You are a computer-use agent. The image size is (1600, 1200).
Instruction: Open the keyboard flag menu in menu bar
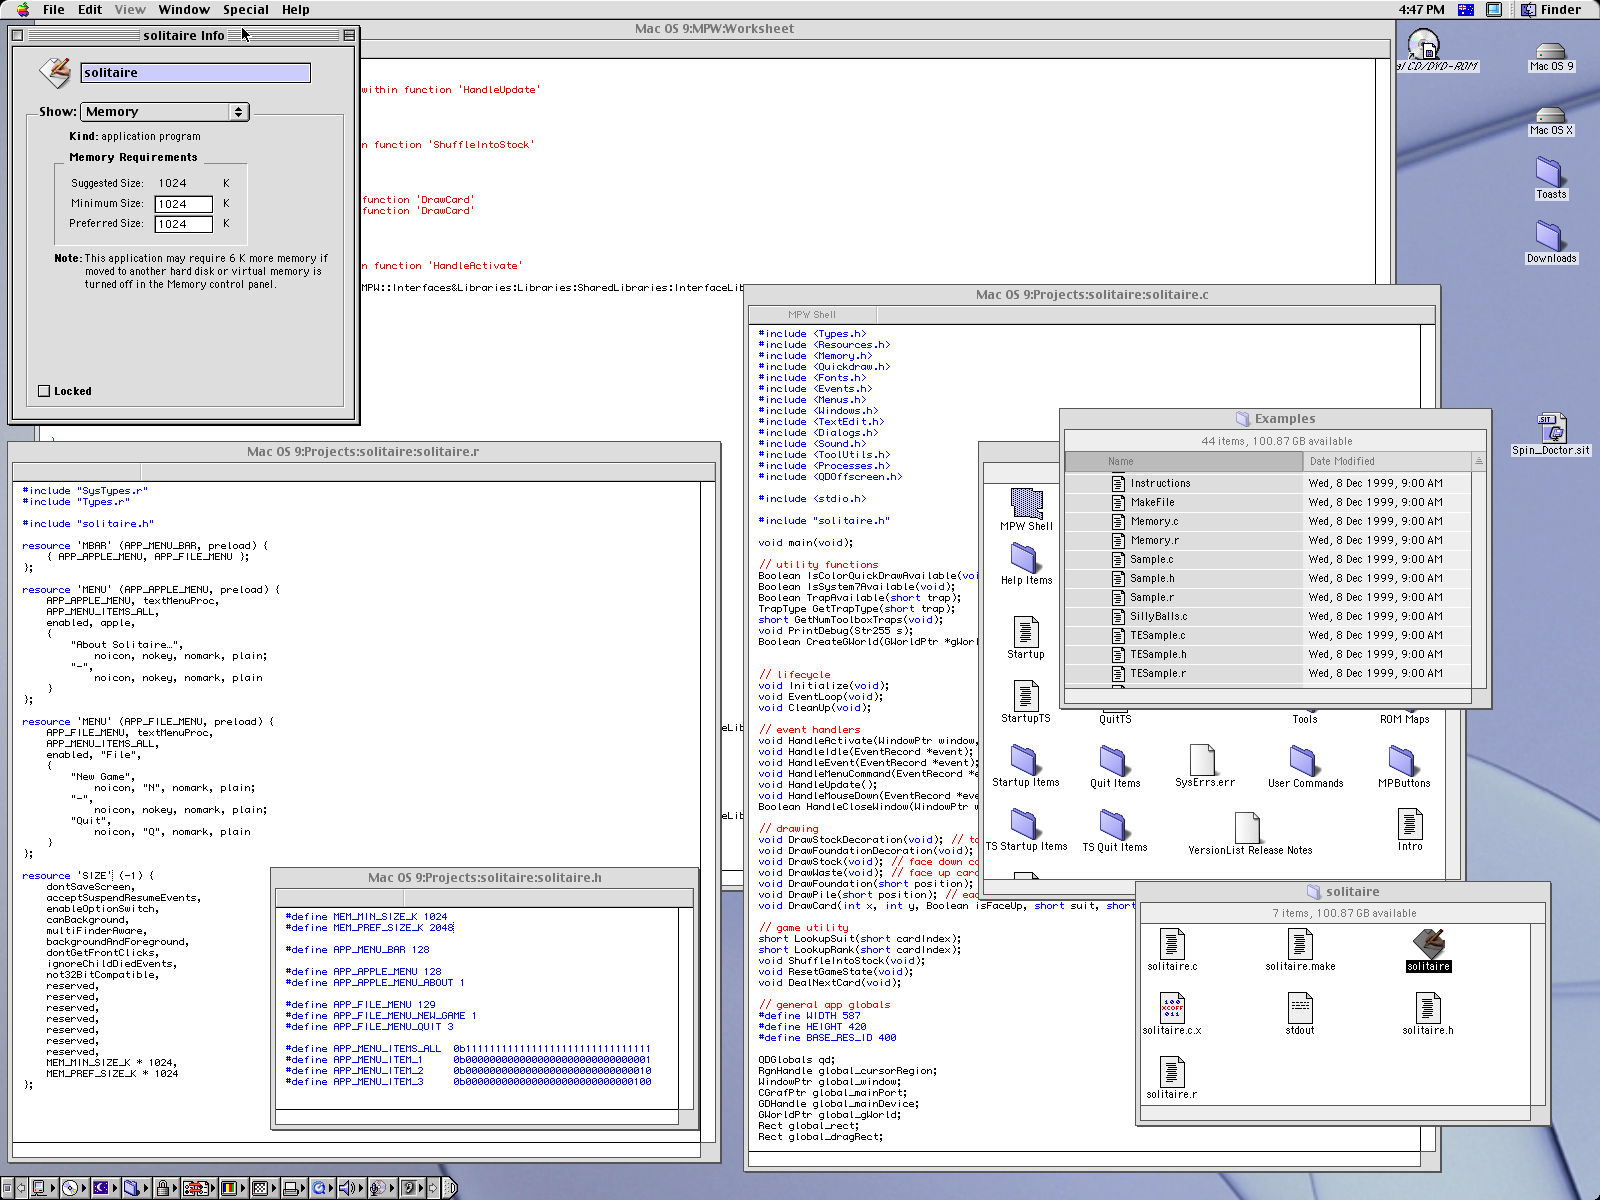pos(1466,9)
